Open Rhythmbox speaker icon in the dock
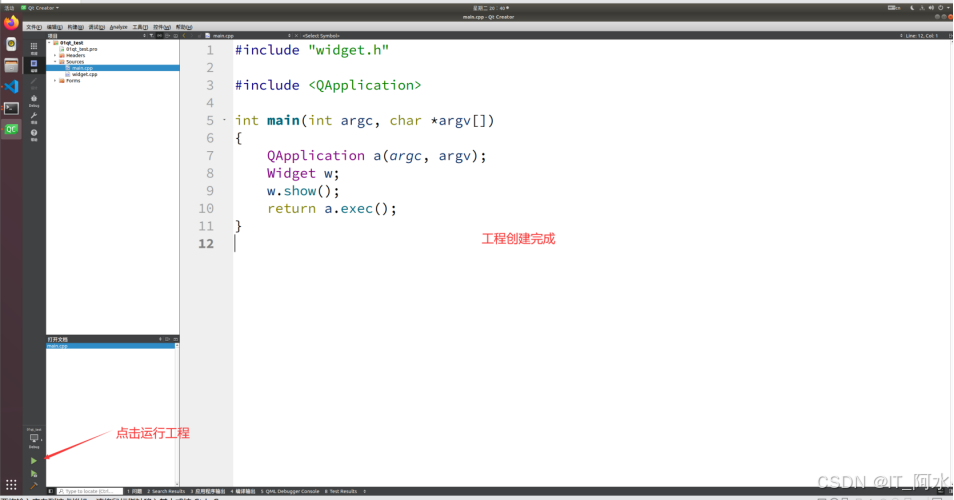The height and width of the screenshot is (500, 954). (x=11, y=44)
